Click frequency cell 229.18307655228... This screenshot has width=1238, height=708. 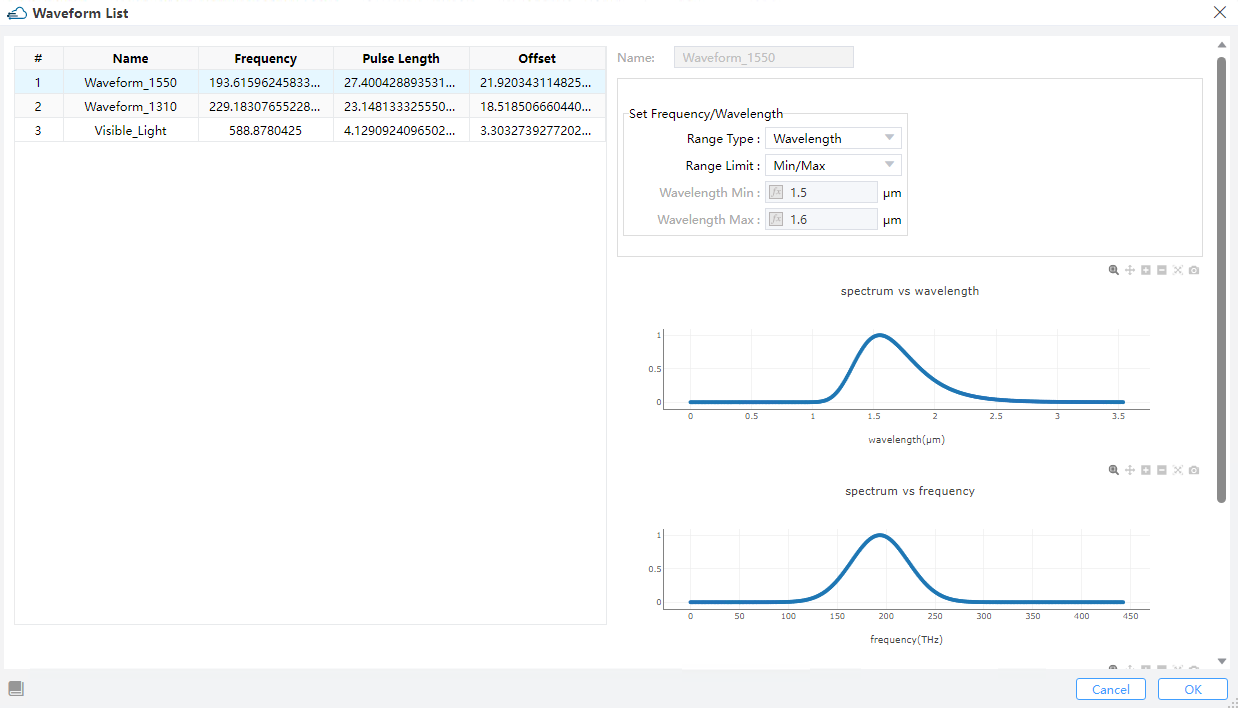pyautogui.click(x=266, y=106)
